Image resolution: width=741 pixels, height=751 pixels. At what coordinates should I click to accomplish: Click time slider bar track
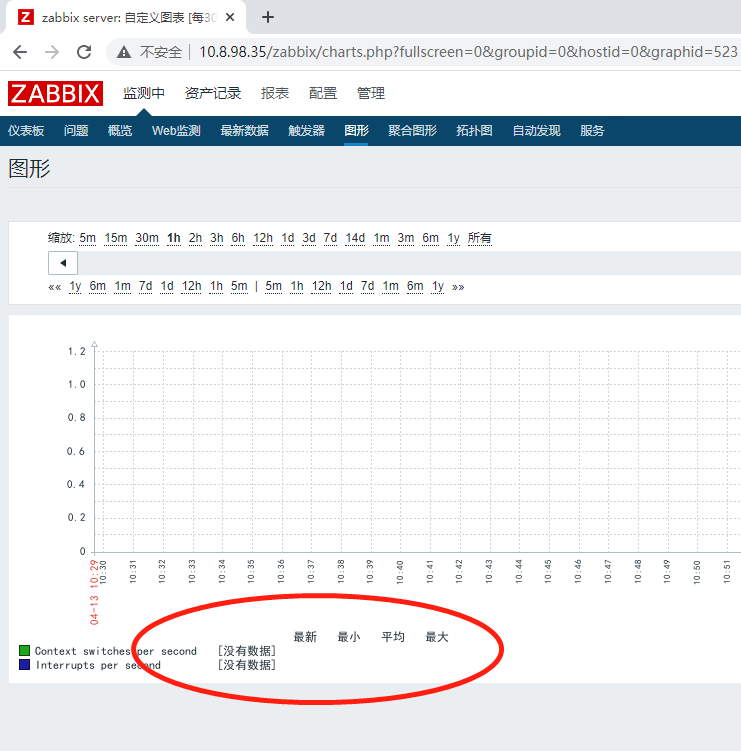tap(409, 263)
